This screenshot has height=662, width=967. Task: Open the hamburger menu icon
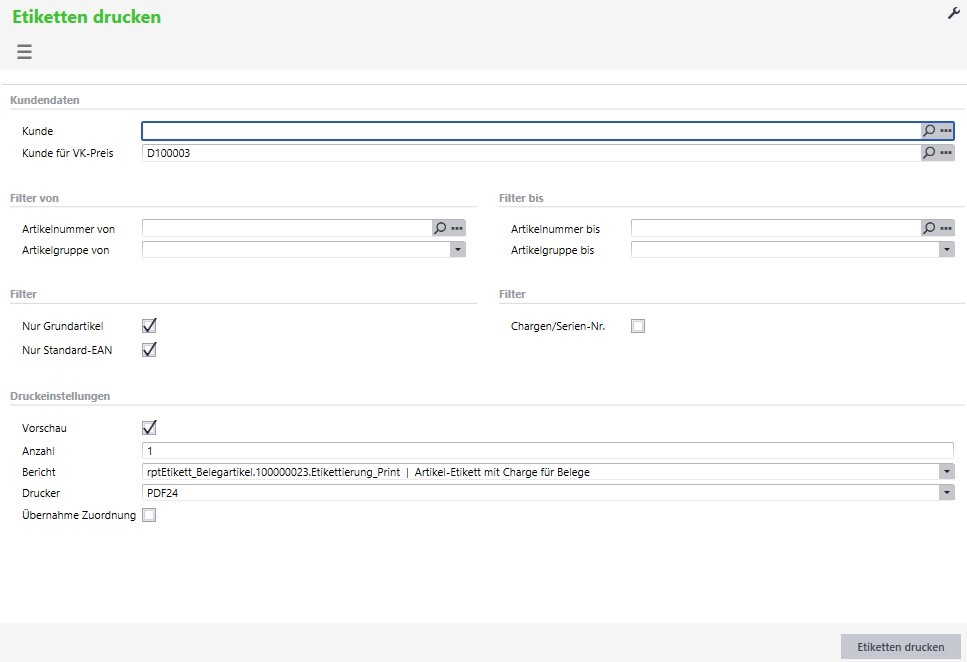pyautogui.click(x=24, y=52)
